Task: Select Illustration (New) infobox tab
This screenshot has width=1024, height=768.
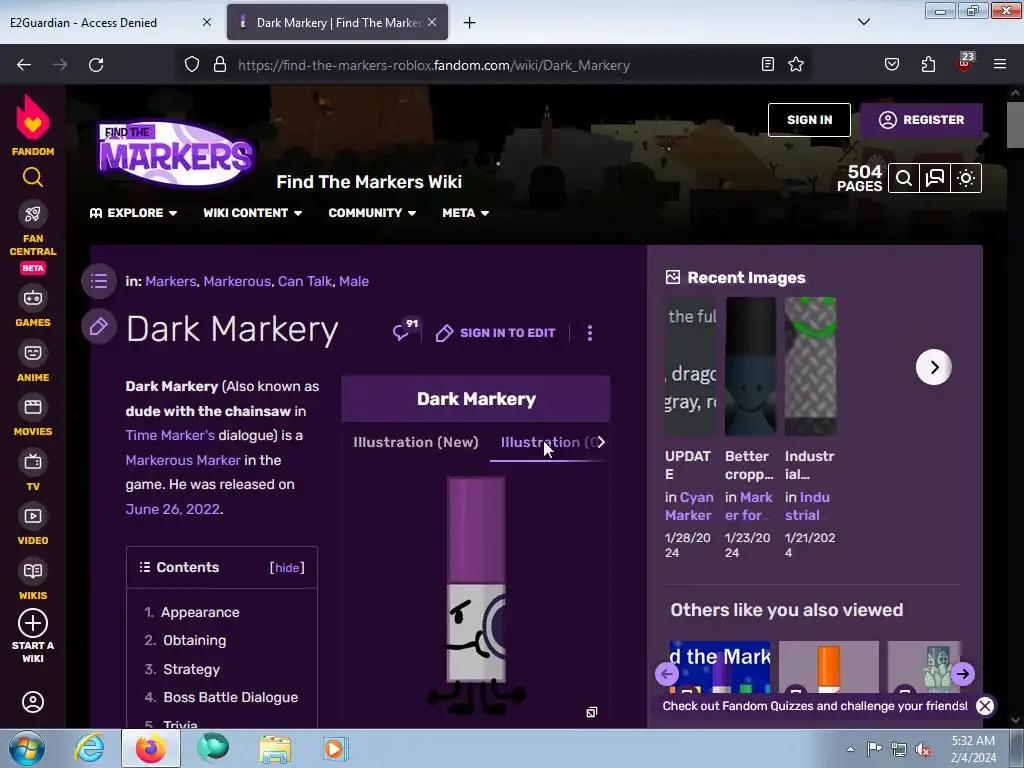Action: (416, 442)
